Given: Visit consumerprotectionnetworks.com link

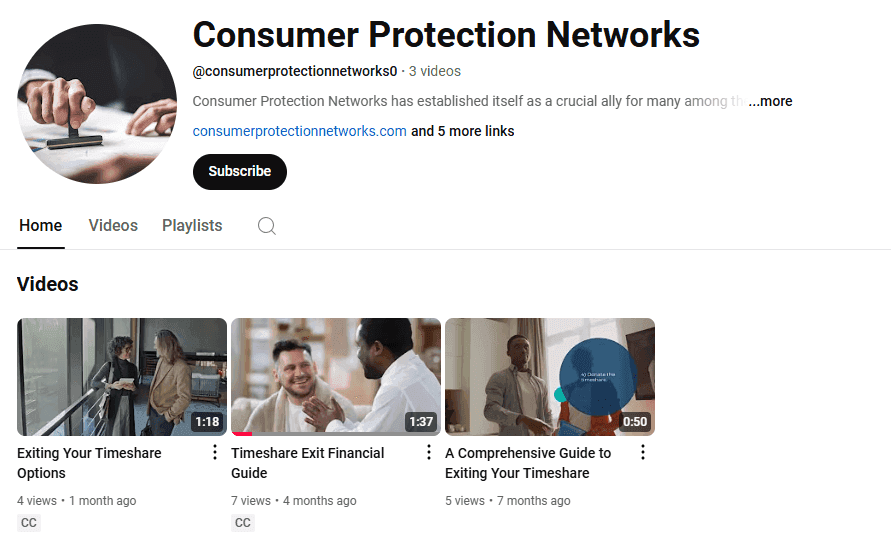Looking at the screenshot, I should pos(299,131).
